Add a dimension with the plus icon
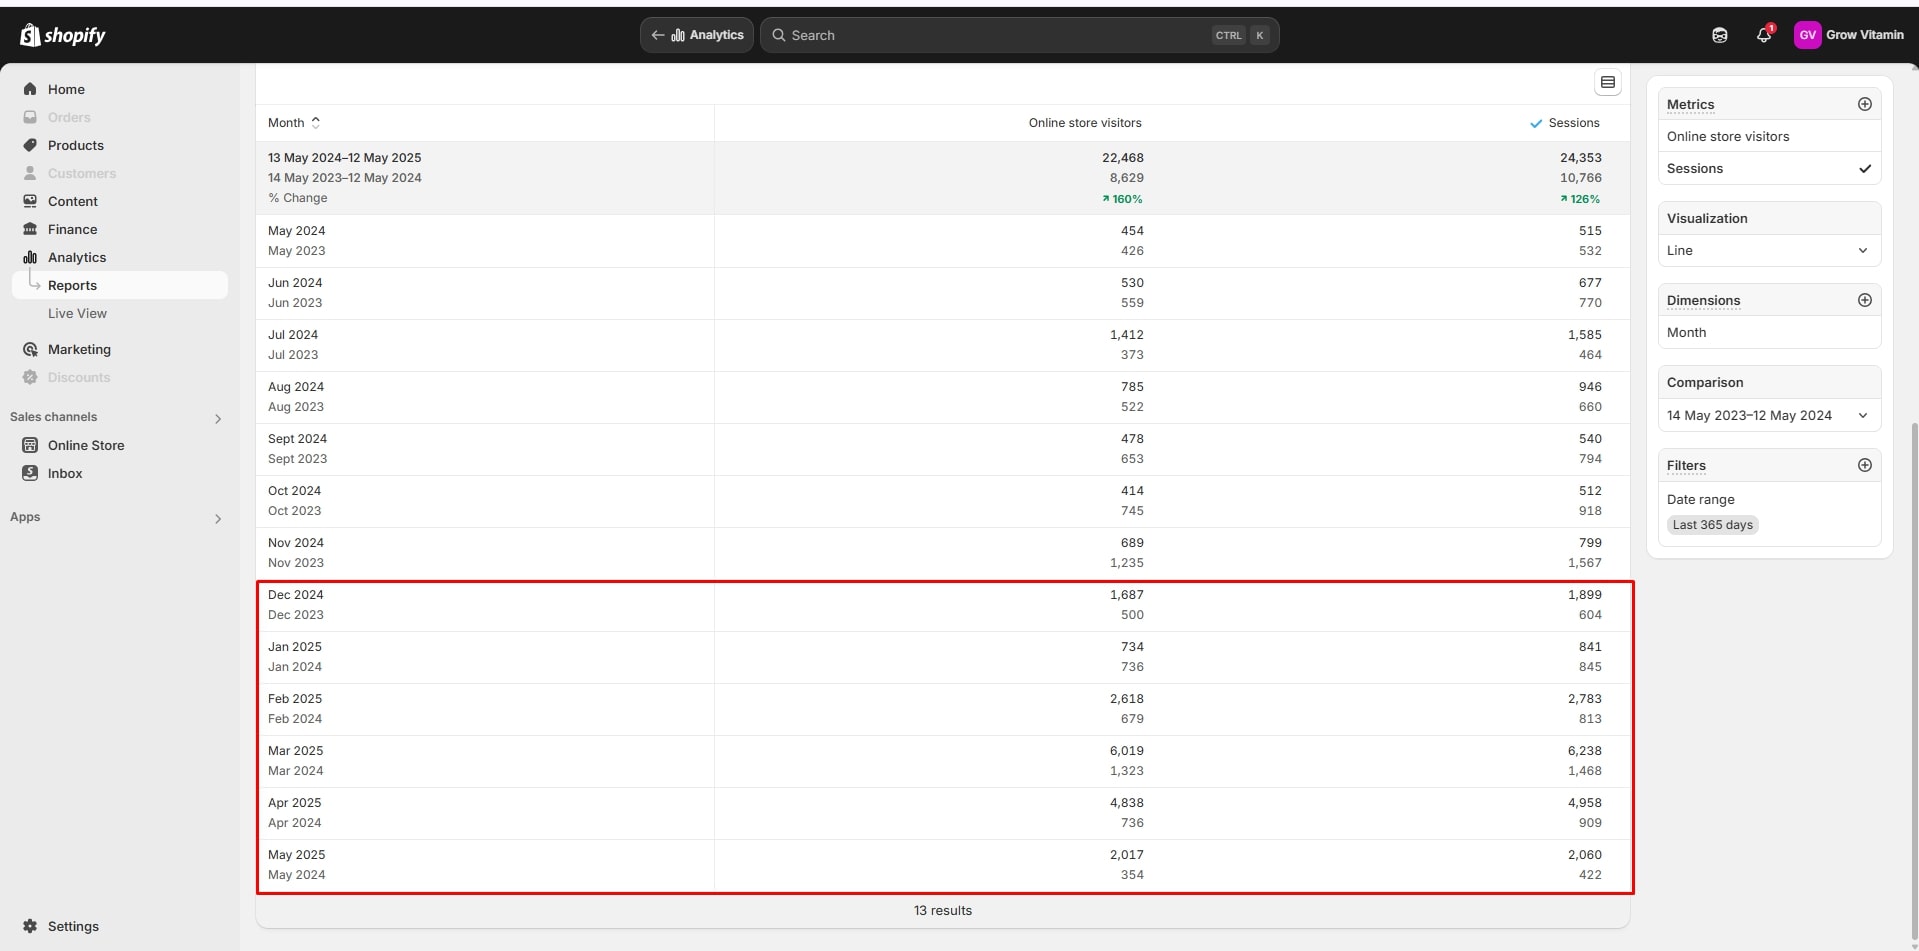The image size is (1919, 951). point(1864,300)
